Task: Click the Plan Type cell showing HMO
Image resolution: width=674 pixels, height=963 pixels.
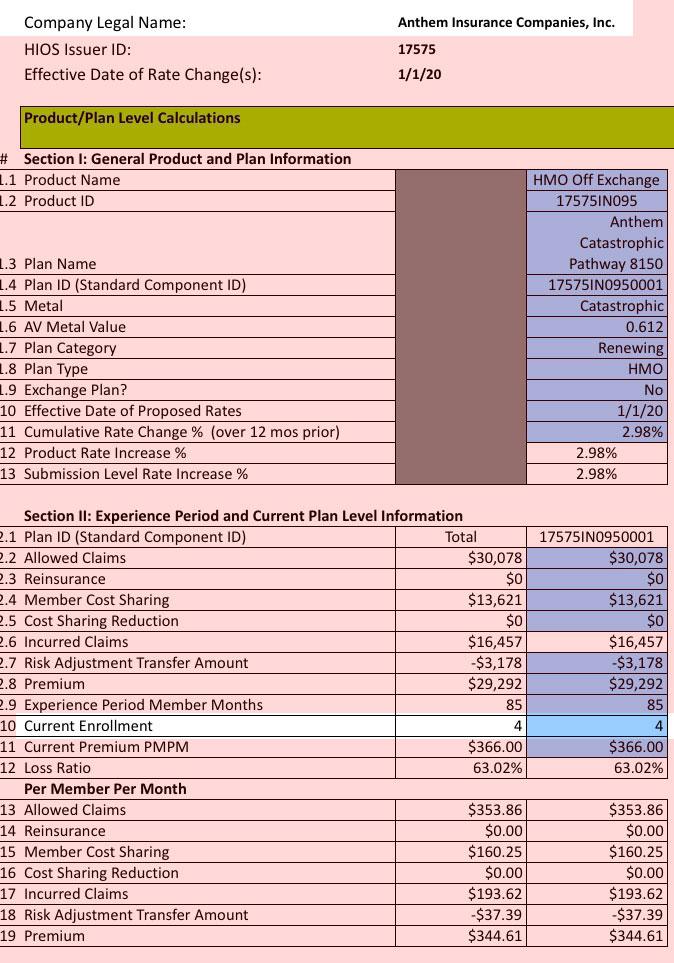Action: click(x=596, y=369)
